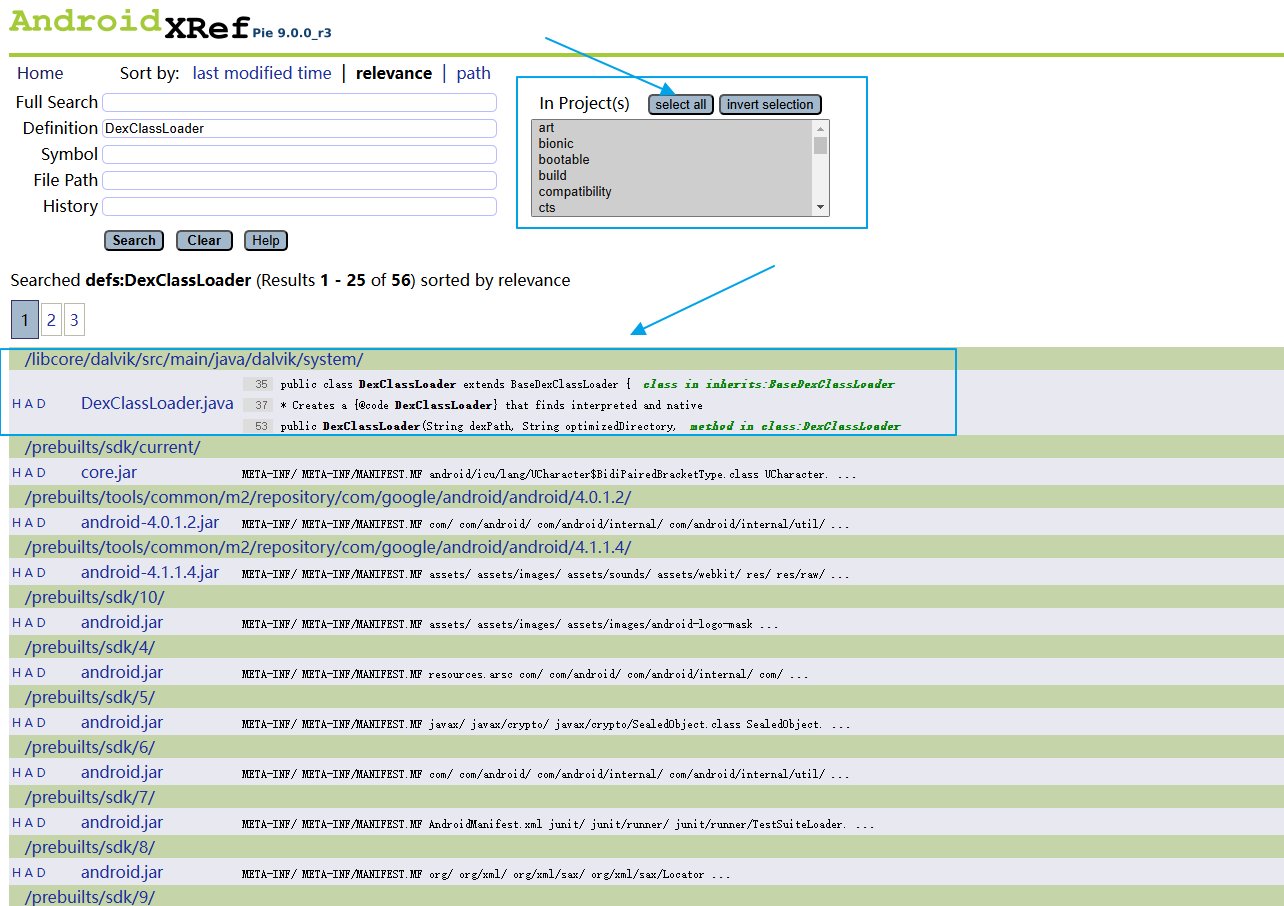This screenshot has height=906, width=1284.
Task: Open the /prebuilts/sdk/current/ directory link
Action: (112, 447)
